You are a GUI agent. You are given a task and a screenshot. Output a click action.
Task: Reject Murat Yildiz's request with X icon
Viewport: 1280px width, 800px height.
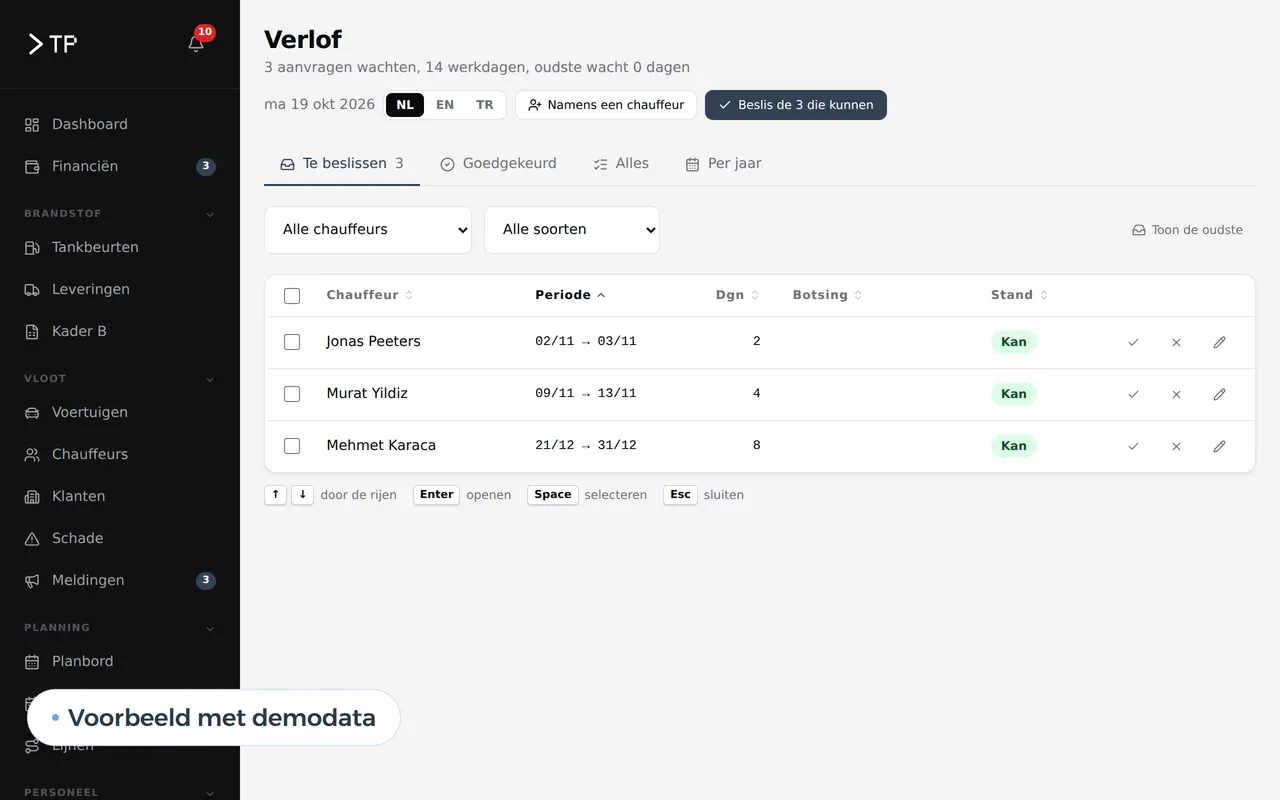coord(1176,394)
